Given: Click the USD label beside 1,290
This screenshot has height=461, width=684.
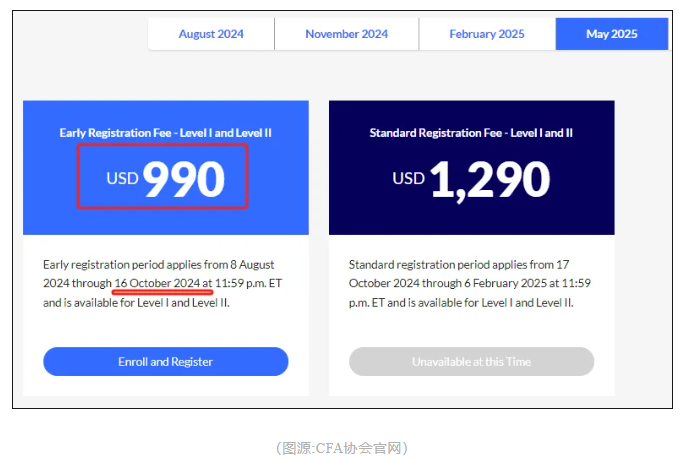Looking at the screenshot, I should 408,180.
